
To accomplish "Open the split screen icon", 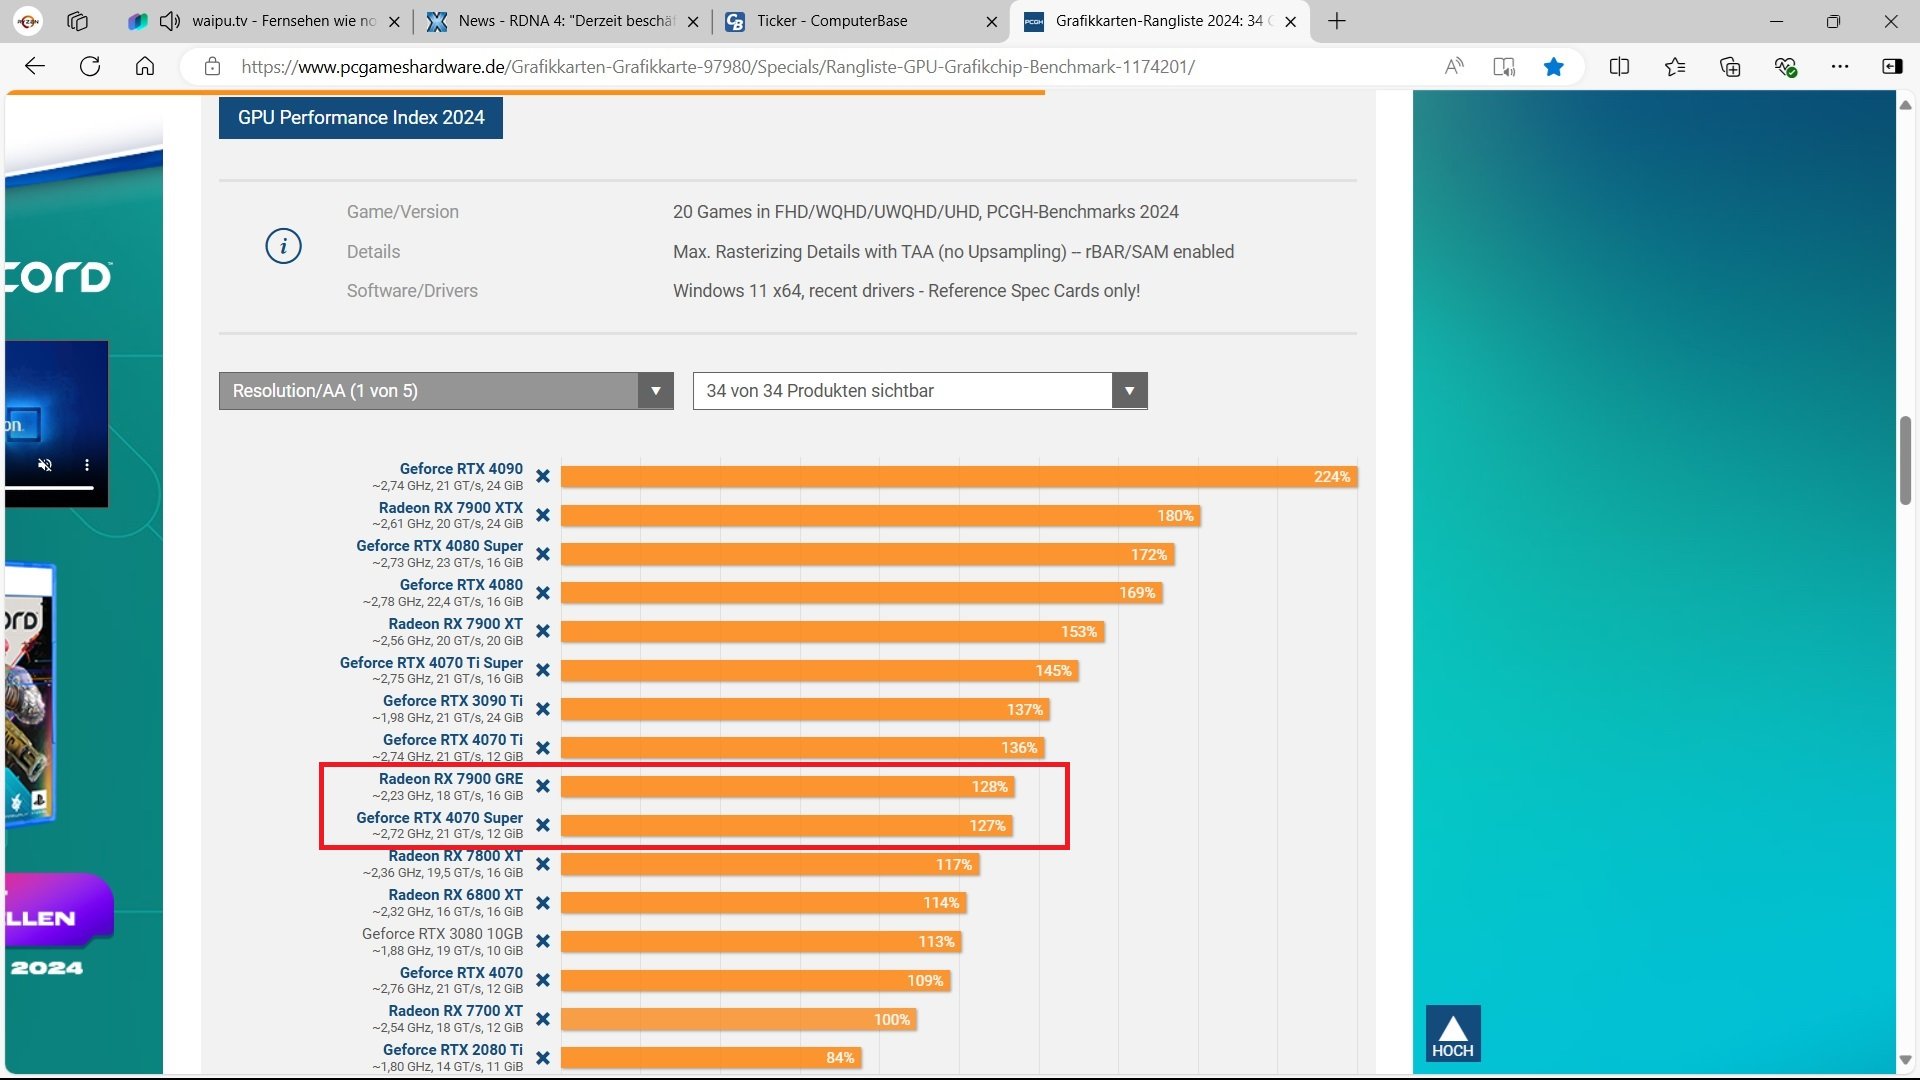I will click(1619, 67).
